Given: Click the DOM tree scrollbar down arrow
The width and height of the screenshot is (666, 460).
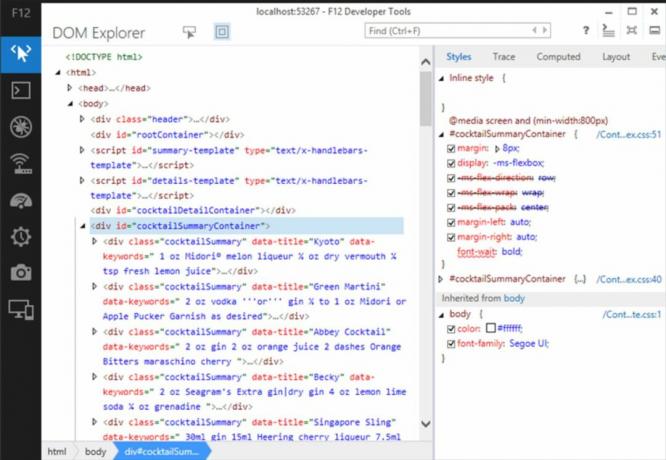Looking at the screenshot, I should tap(426, 423).
